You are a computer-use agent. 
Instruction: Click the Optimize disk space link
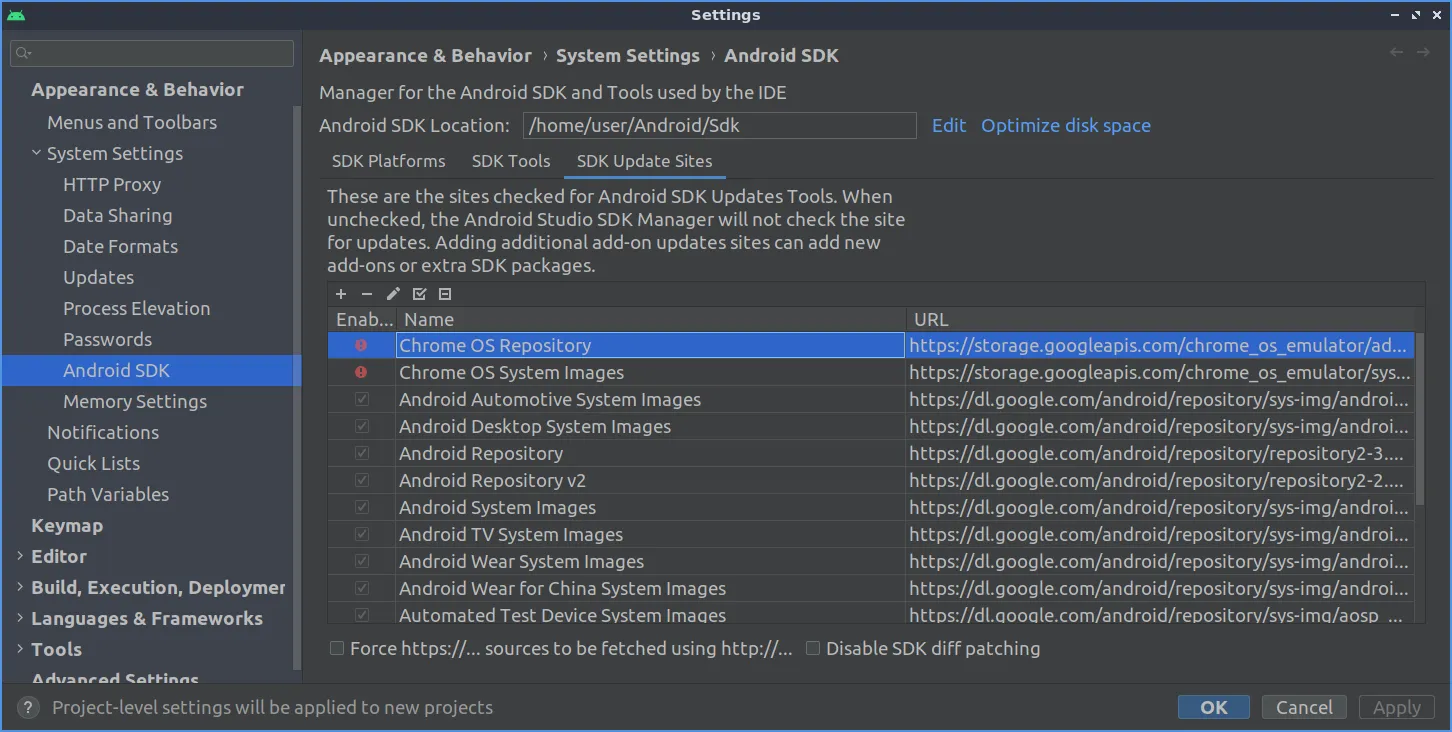pos(1066,125)
